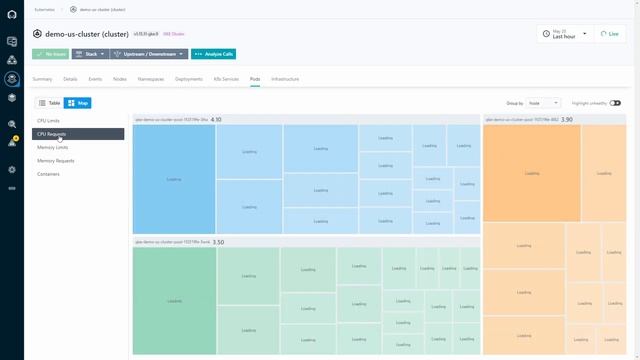The width and height of the screenshot is (640, 360).
Task: Click the green No Issues button
Action: 51,54
